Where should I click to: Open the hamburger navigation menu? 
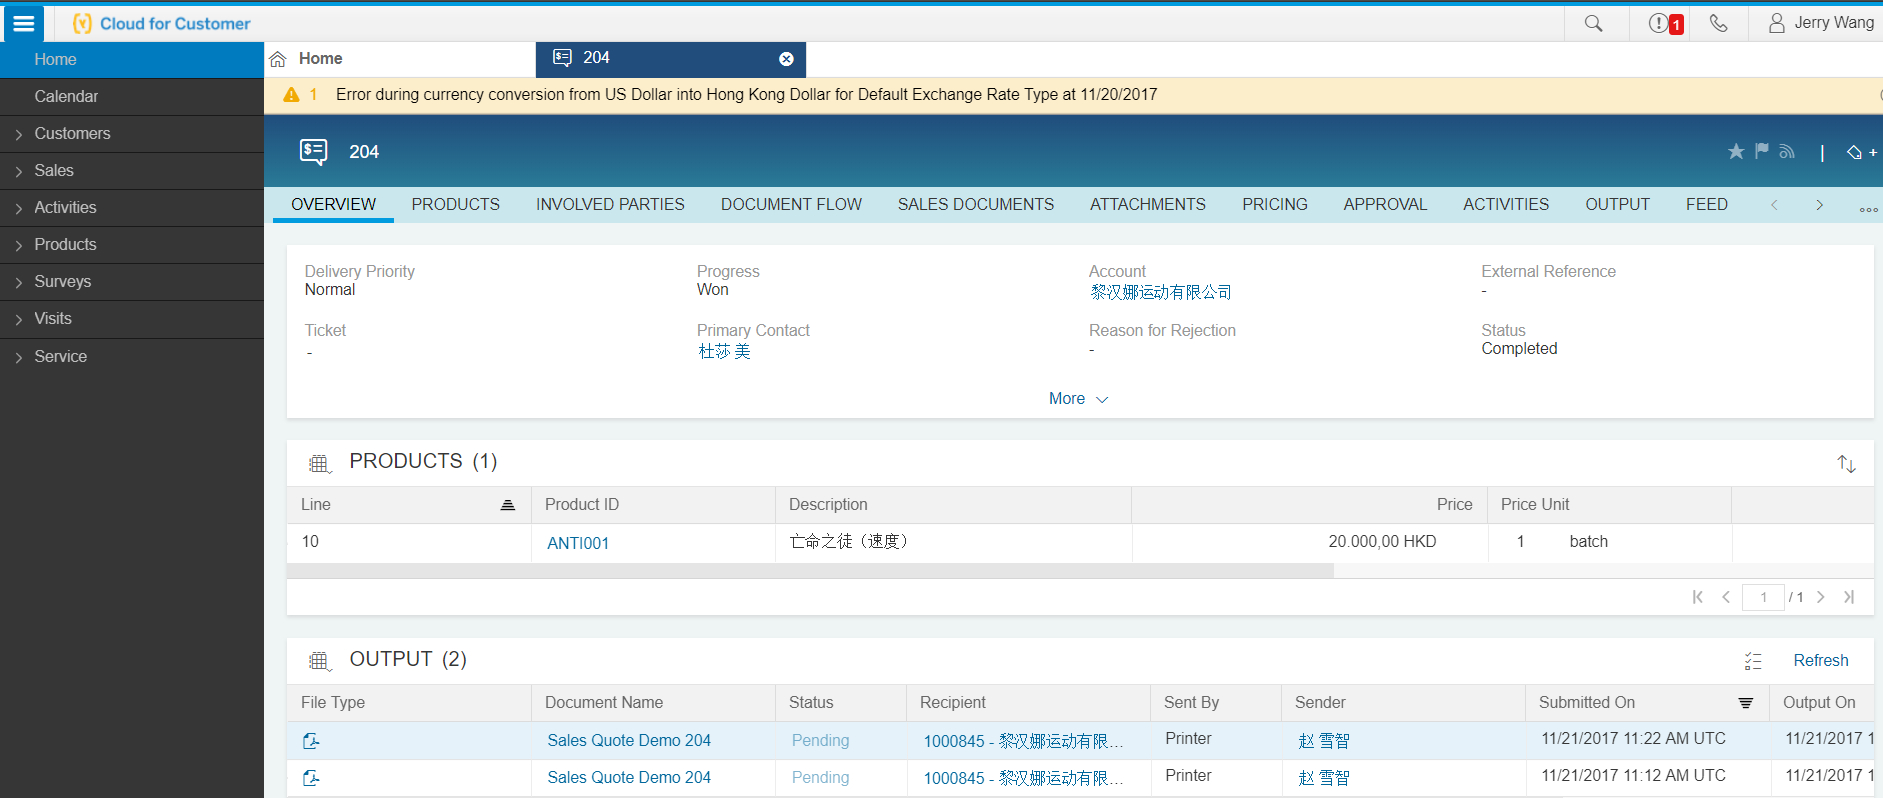[x=23, y=23]
